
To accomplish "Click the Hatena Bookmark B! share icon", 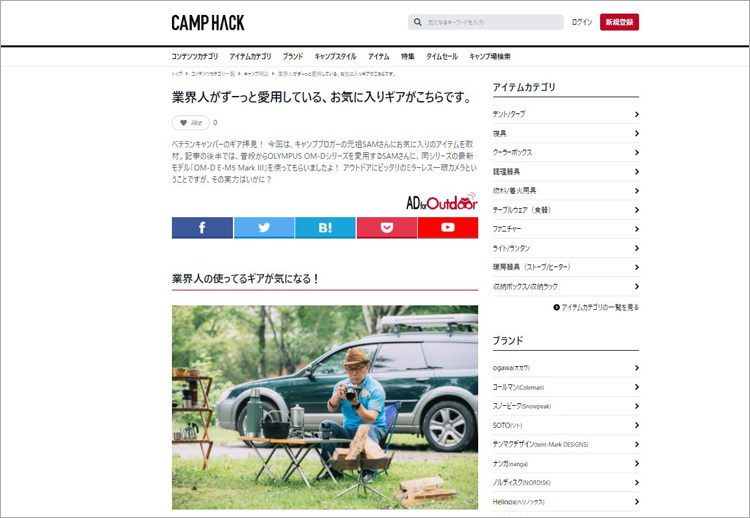I will pos(325,228).
